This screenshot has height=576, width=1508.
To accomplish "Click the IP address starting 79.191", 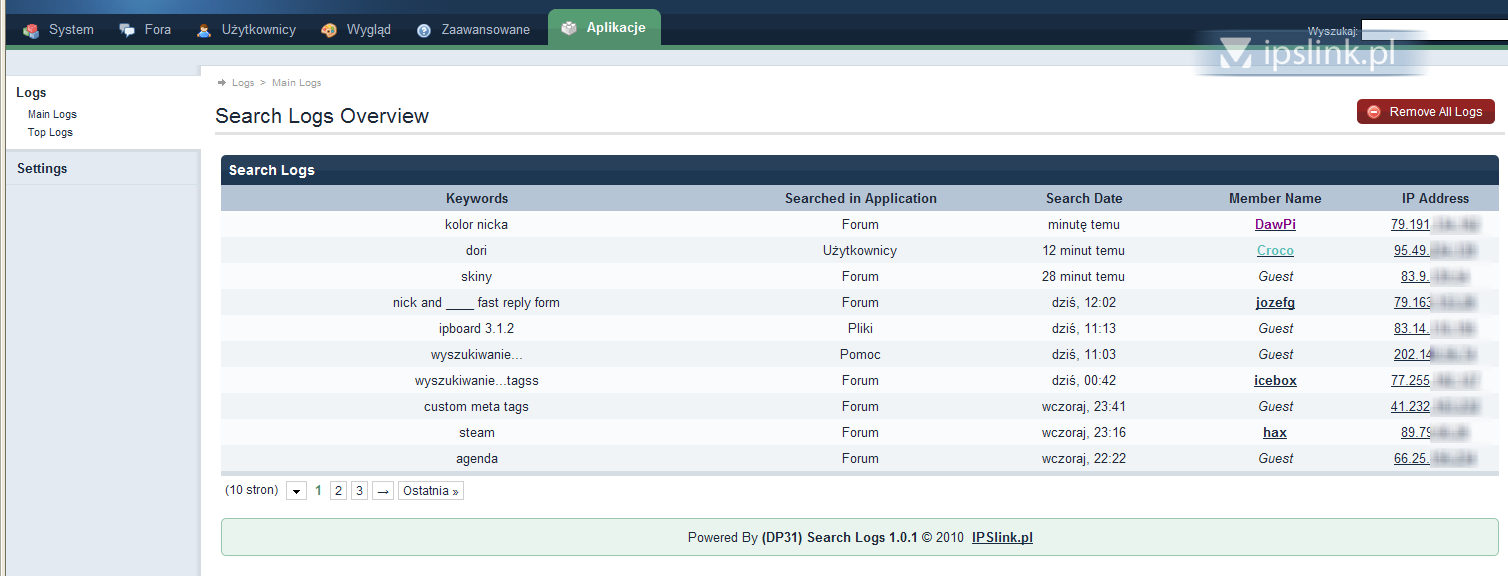I will coord(1435,225).
